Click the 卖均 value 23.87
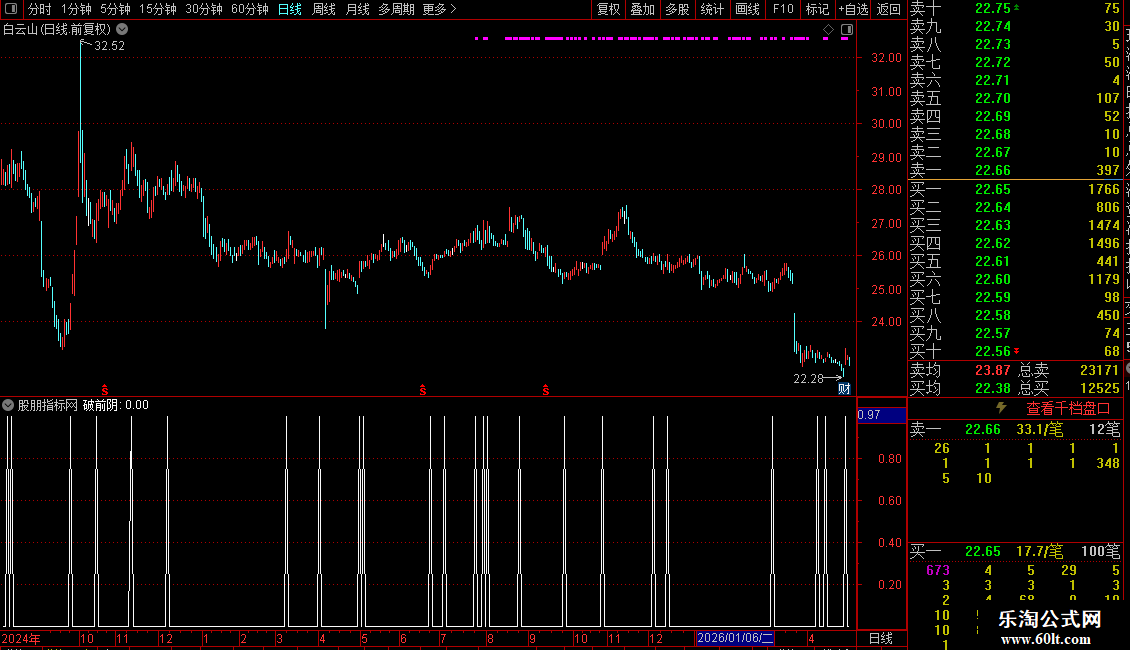 click(x=993, y=370)
